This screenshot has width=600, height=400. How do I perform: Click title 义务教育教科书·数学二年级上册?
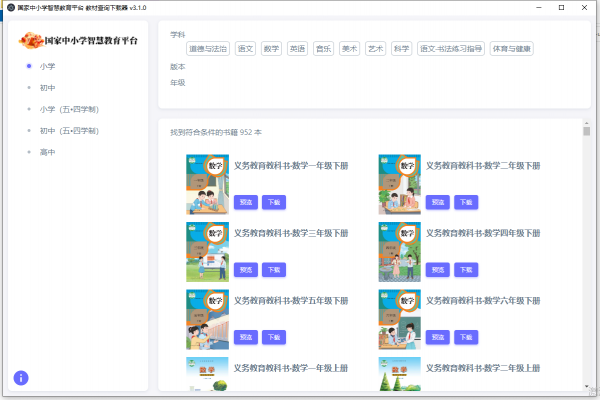483,368
